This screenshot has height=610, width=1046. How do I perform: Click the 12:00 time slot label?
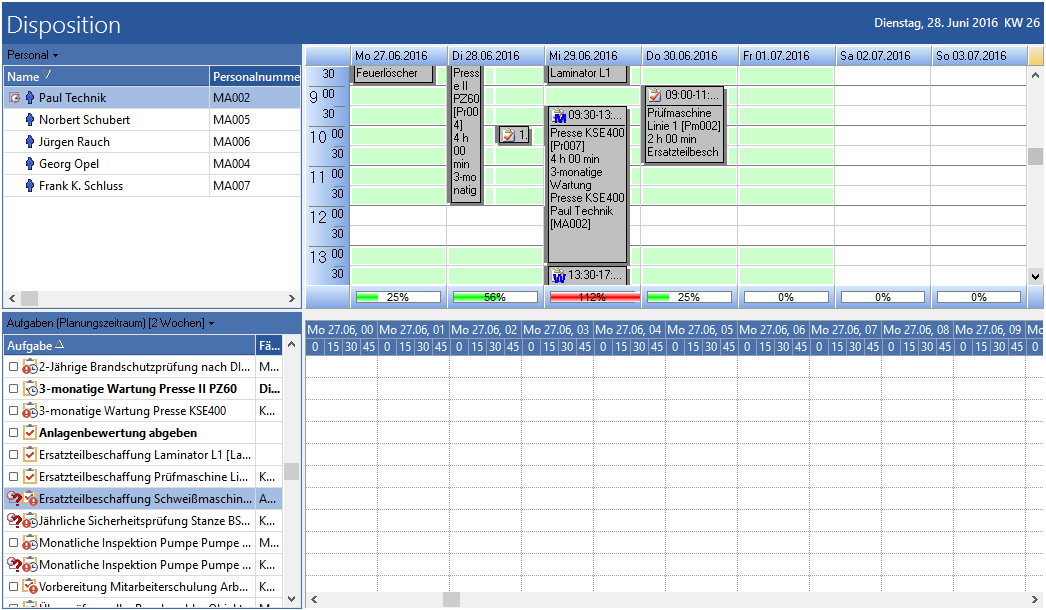tap(328, 216)
